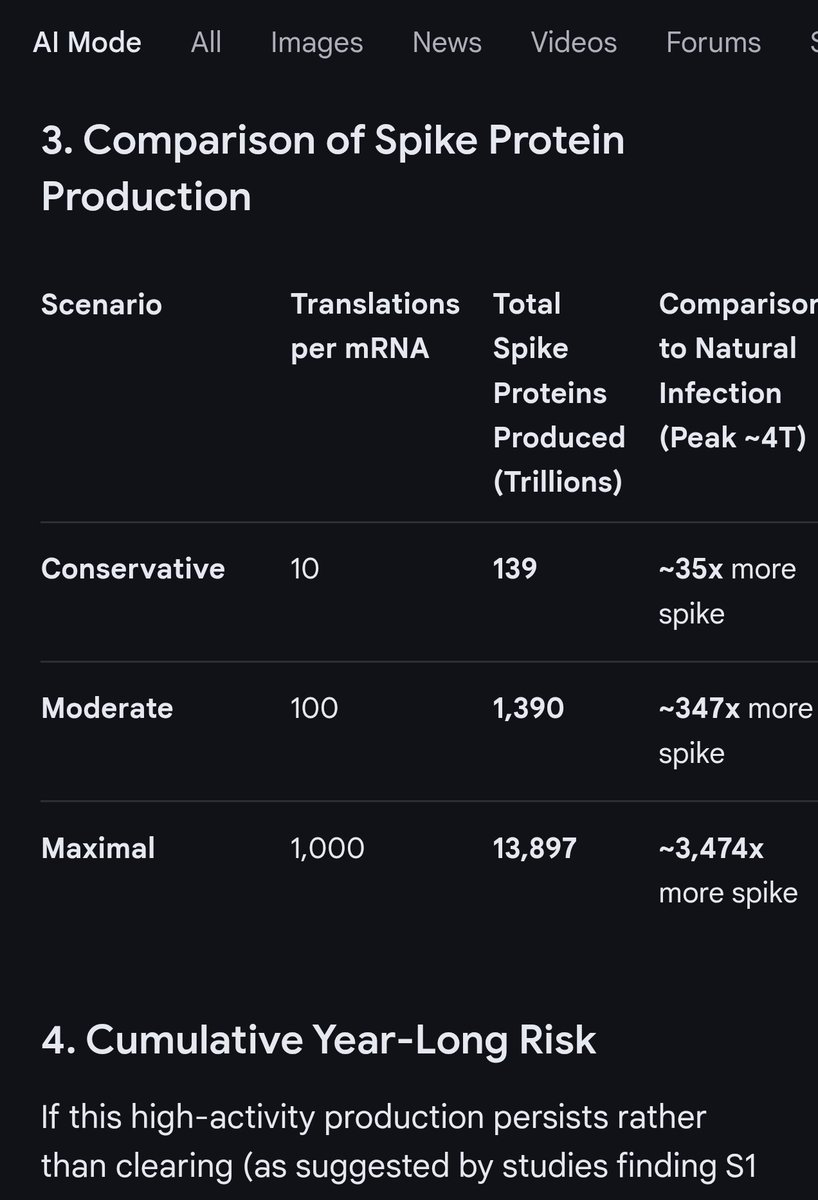Select the Images tab
Viewport: 818px width, 1200px height.
(317, 43)
